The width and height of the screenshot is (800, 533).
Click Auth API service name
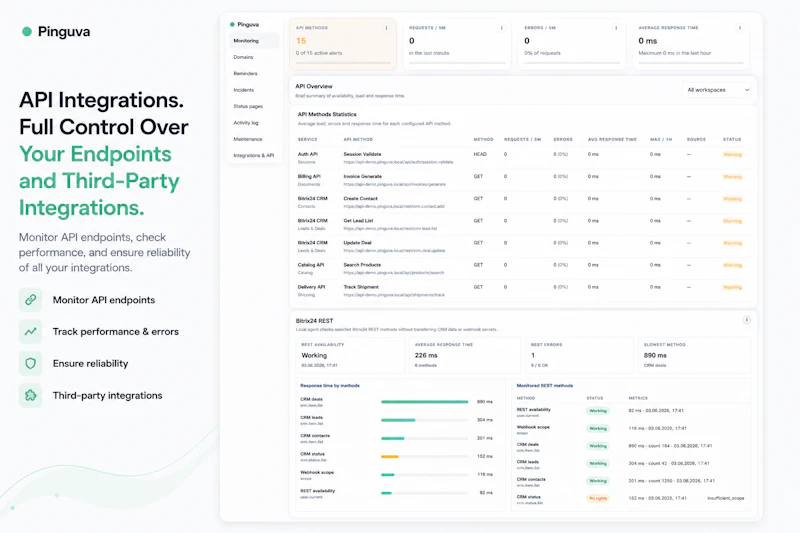[308, 154]
